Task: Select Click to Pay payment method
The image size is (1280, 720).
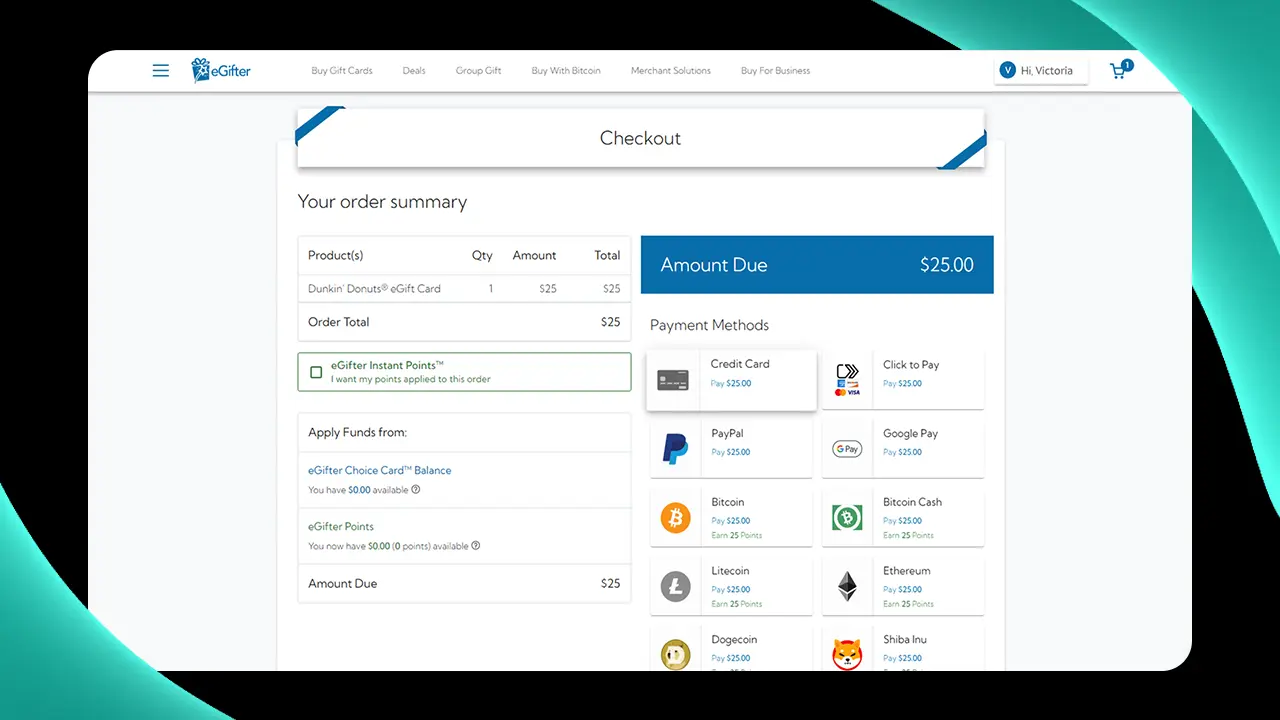Action: tap(903, 380)
